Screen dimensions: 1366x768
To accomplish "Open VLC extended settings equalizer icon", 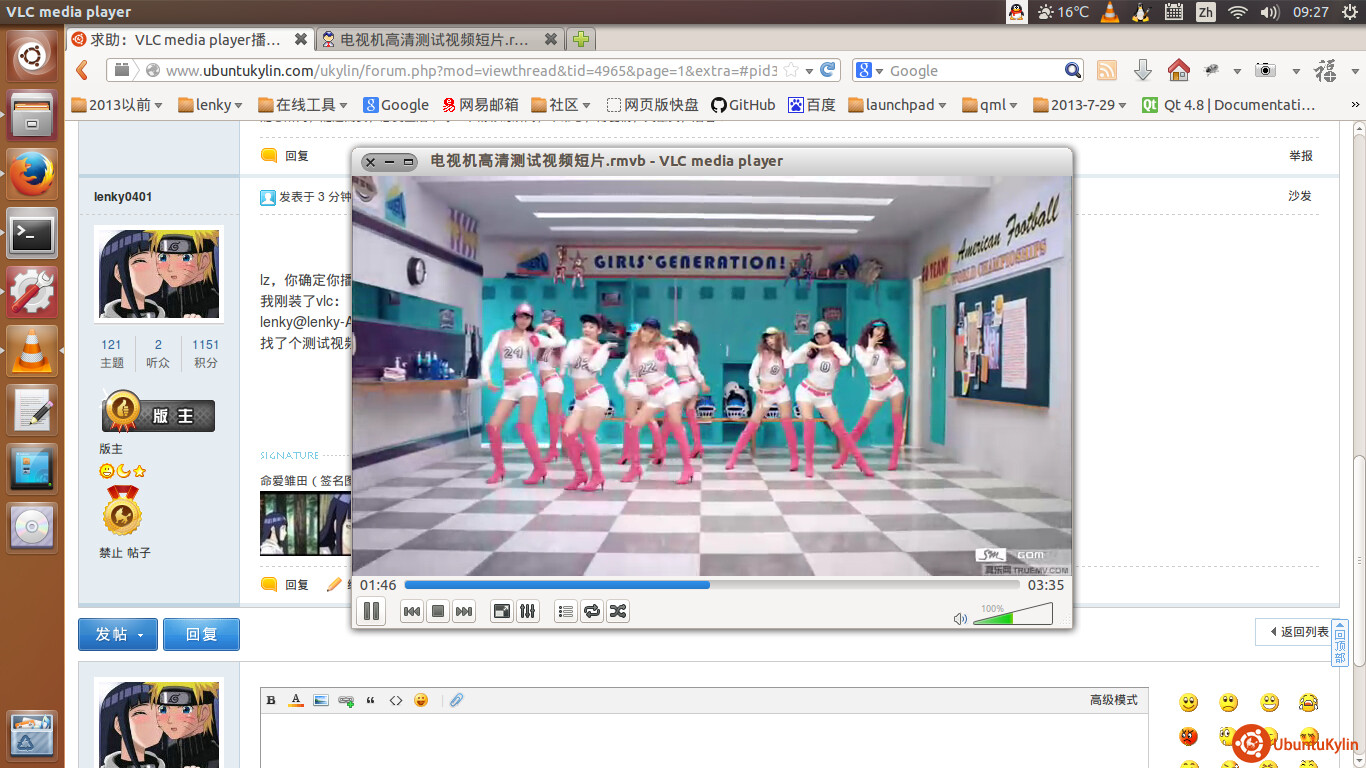I will click(x=528, y=611).
